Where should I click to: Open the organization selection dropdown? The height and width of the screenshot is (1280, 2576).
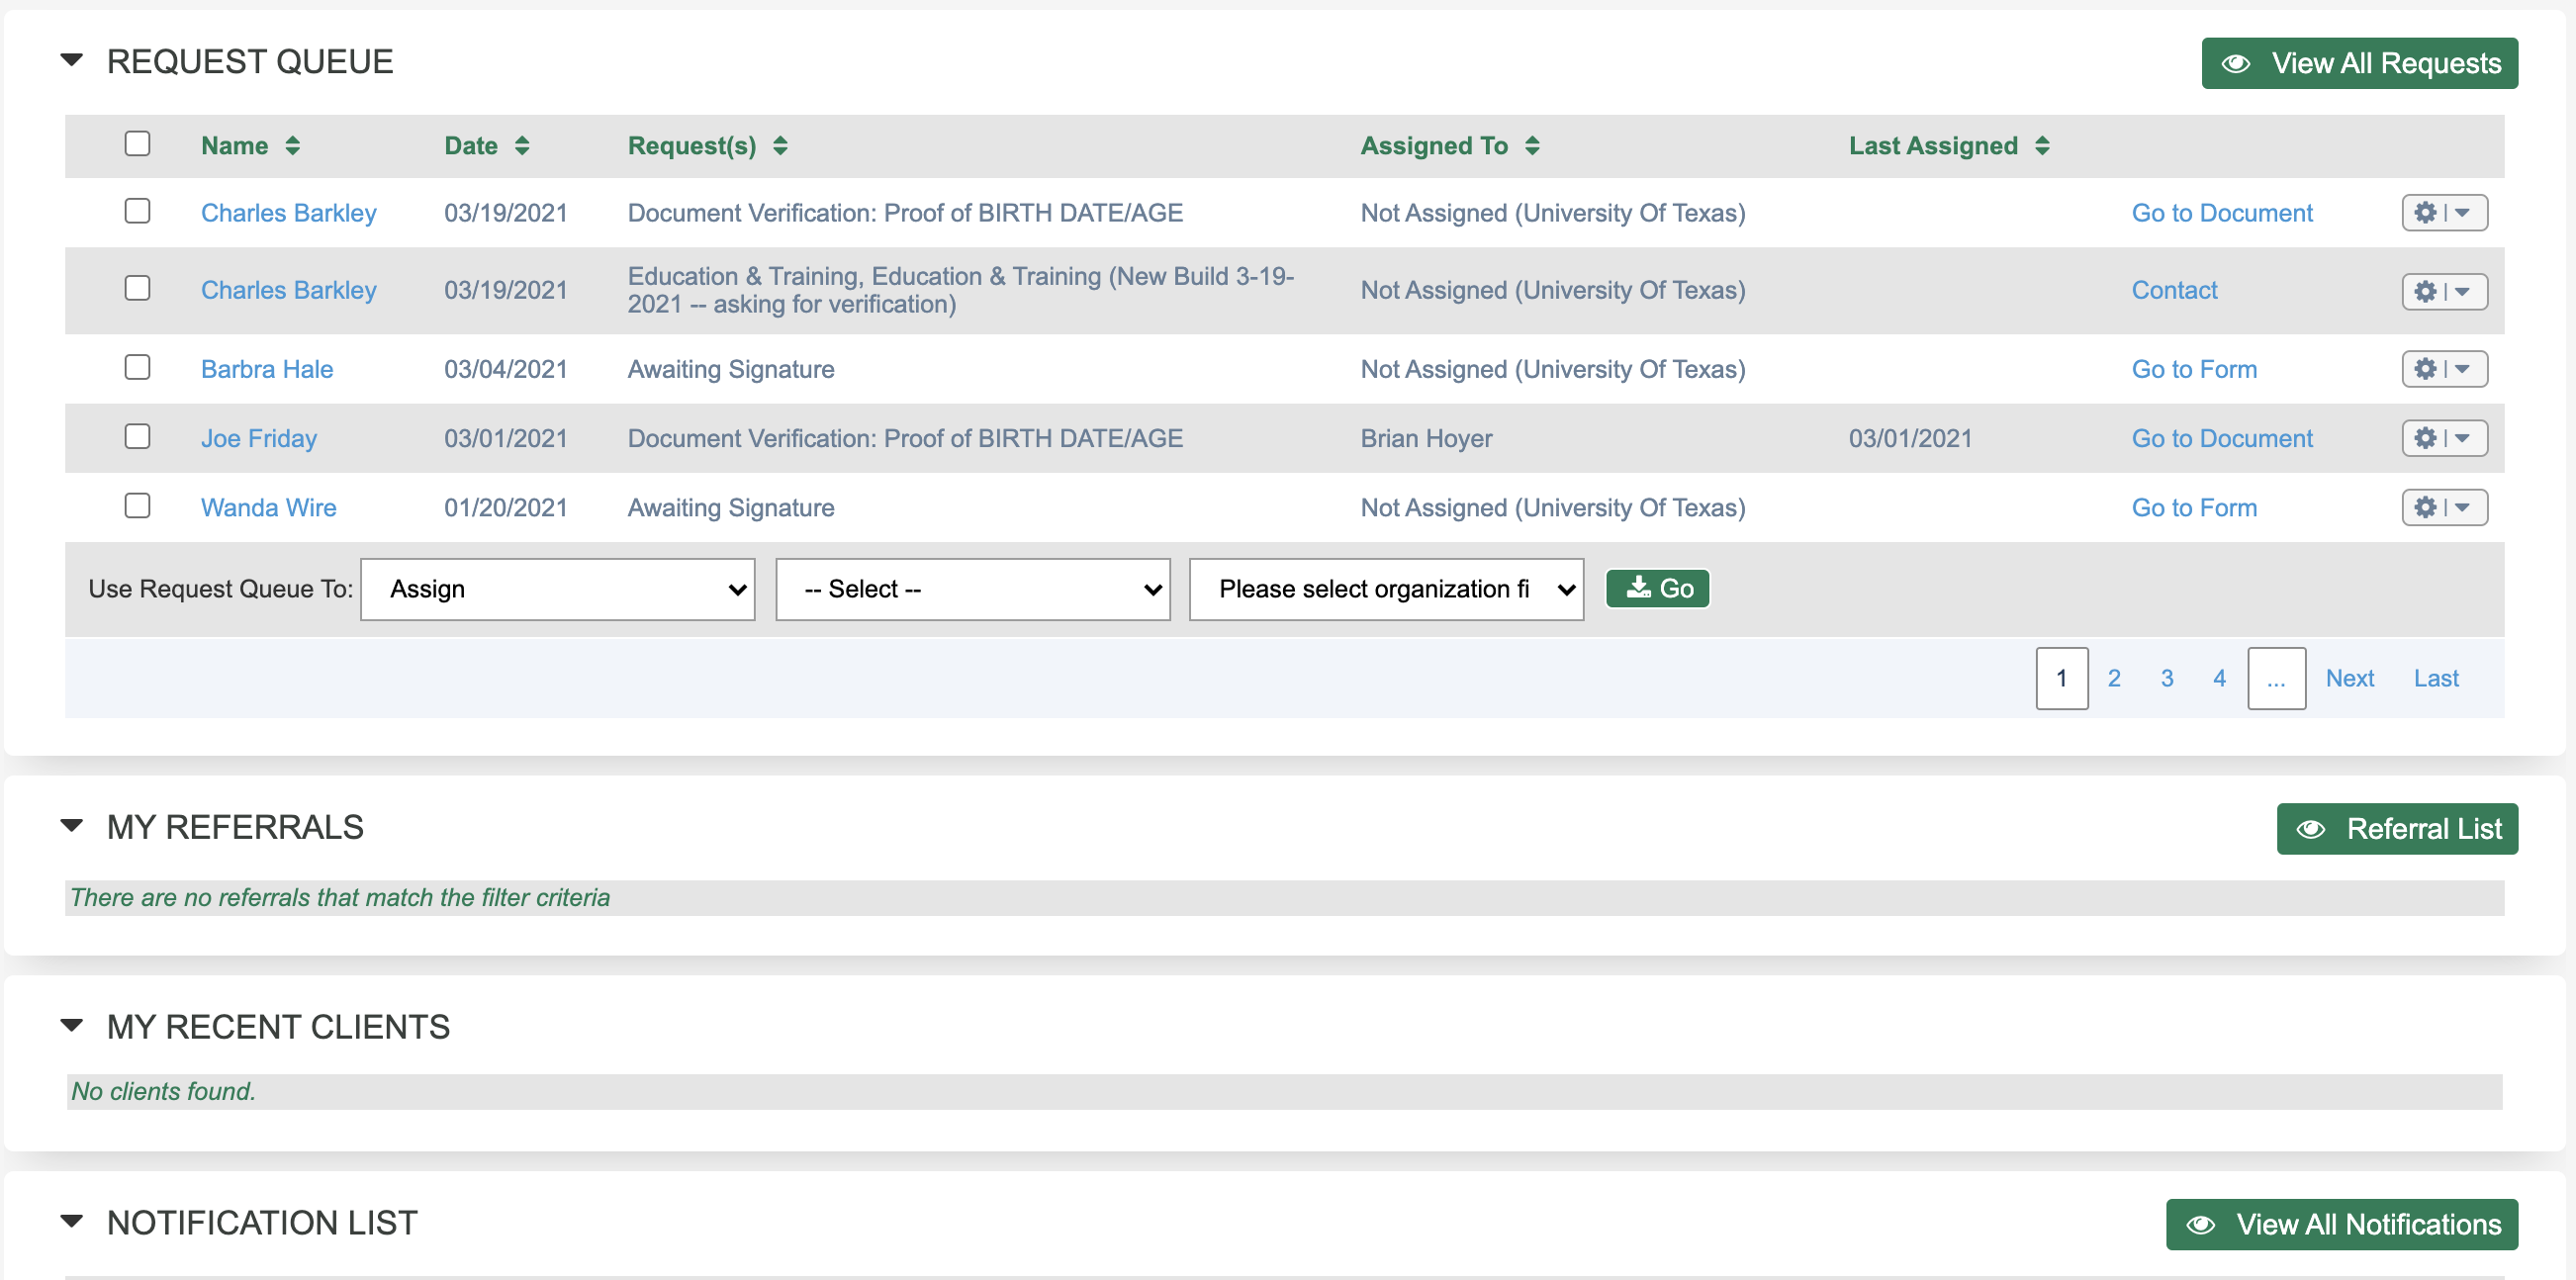(x=1385, y=588)
